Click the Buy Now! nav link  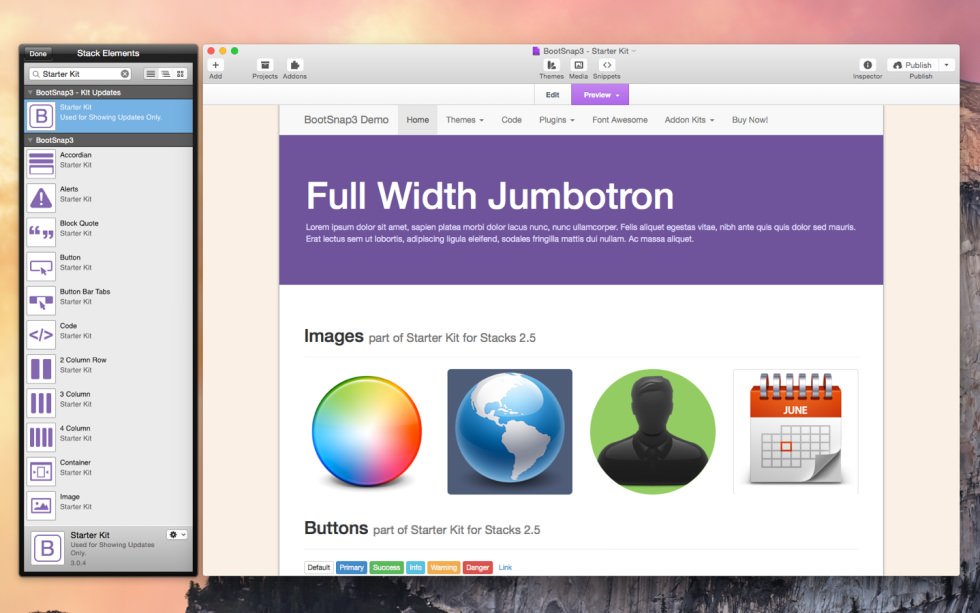pyautogui.click(x=750, y=120)
